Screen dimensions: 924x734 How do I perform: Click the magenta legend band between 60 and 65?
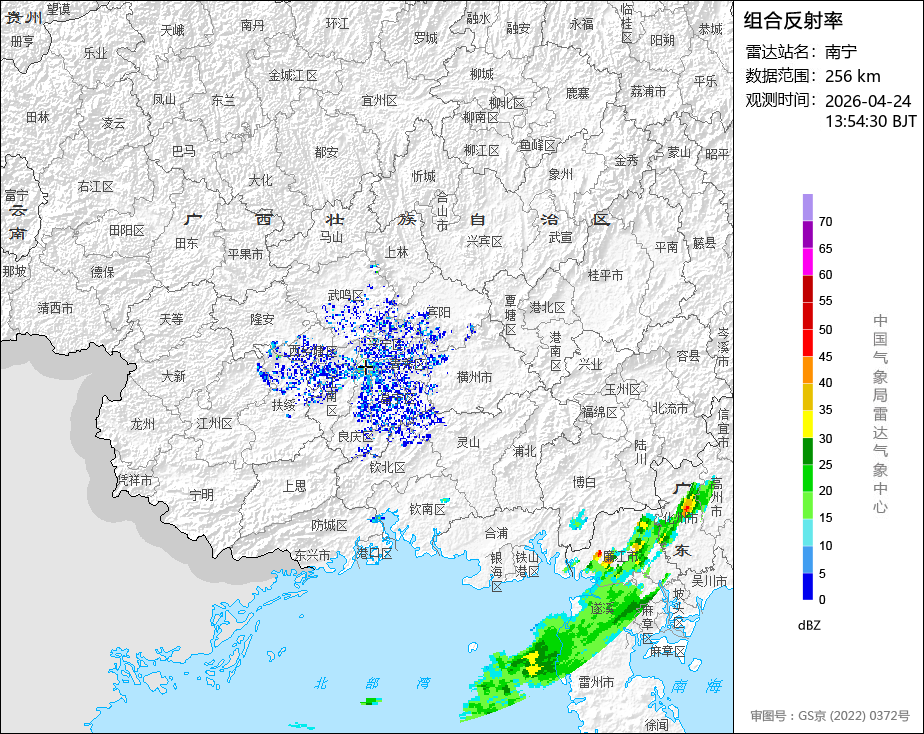[x=807, y=262]
